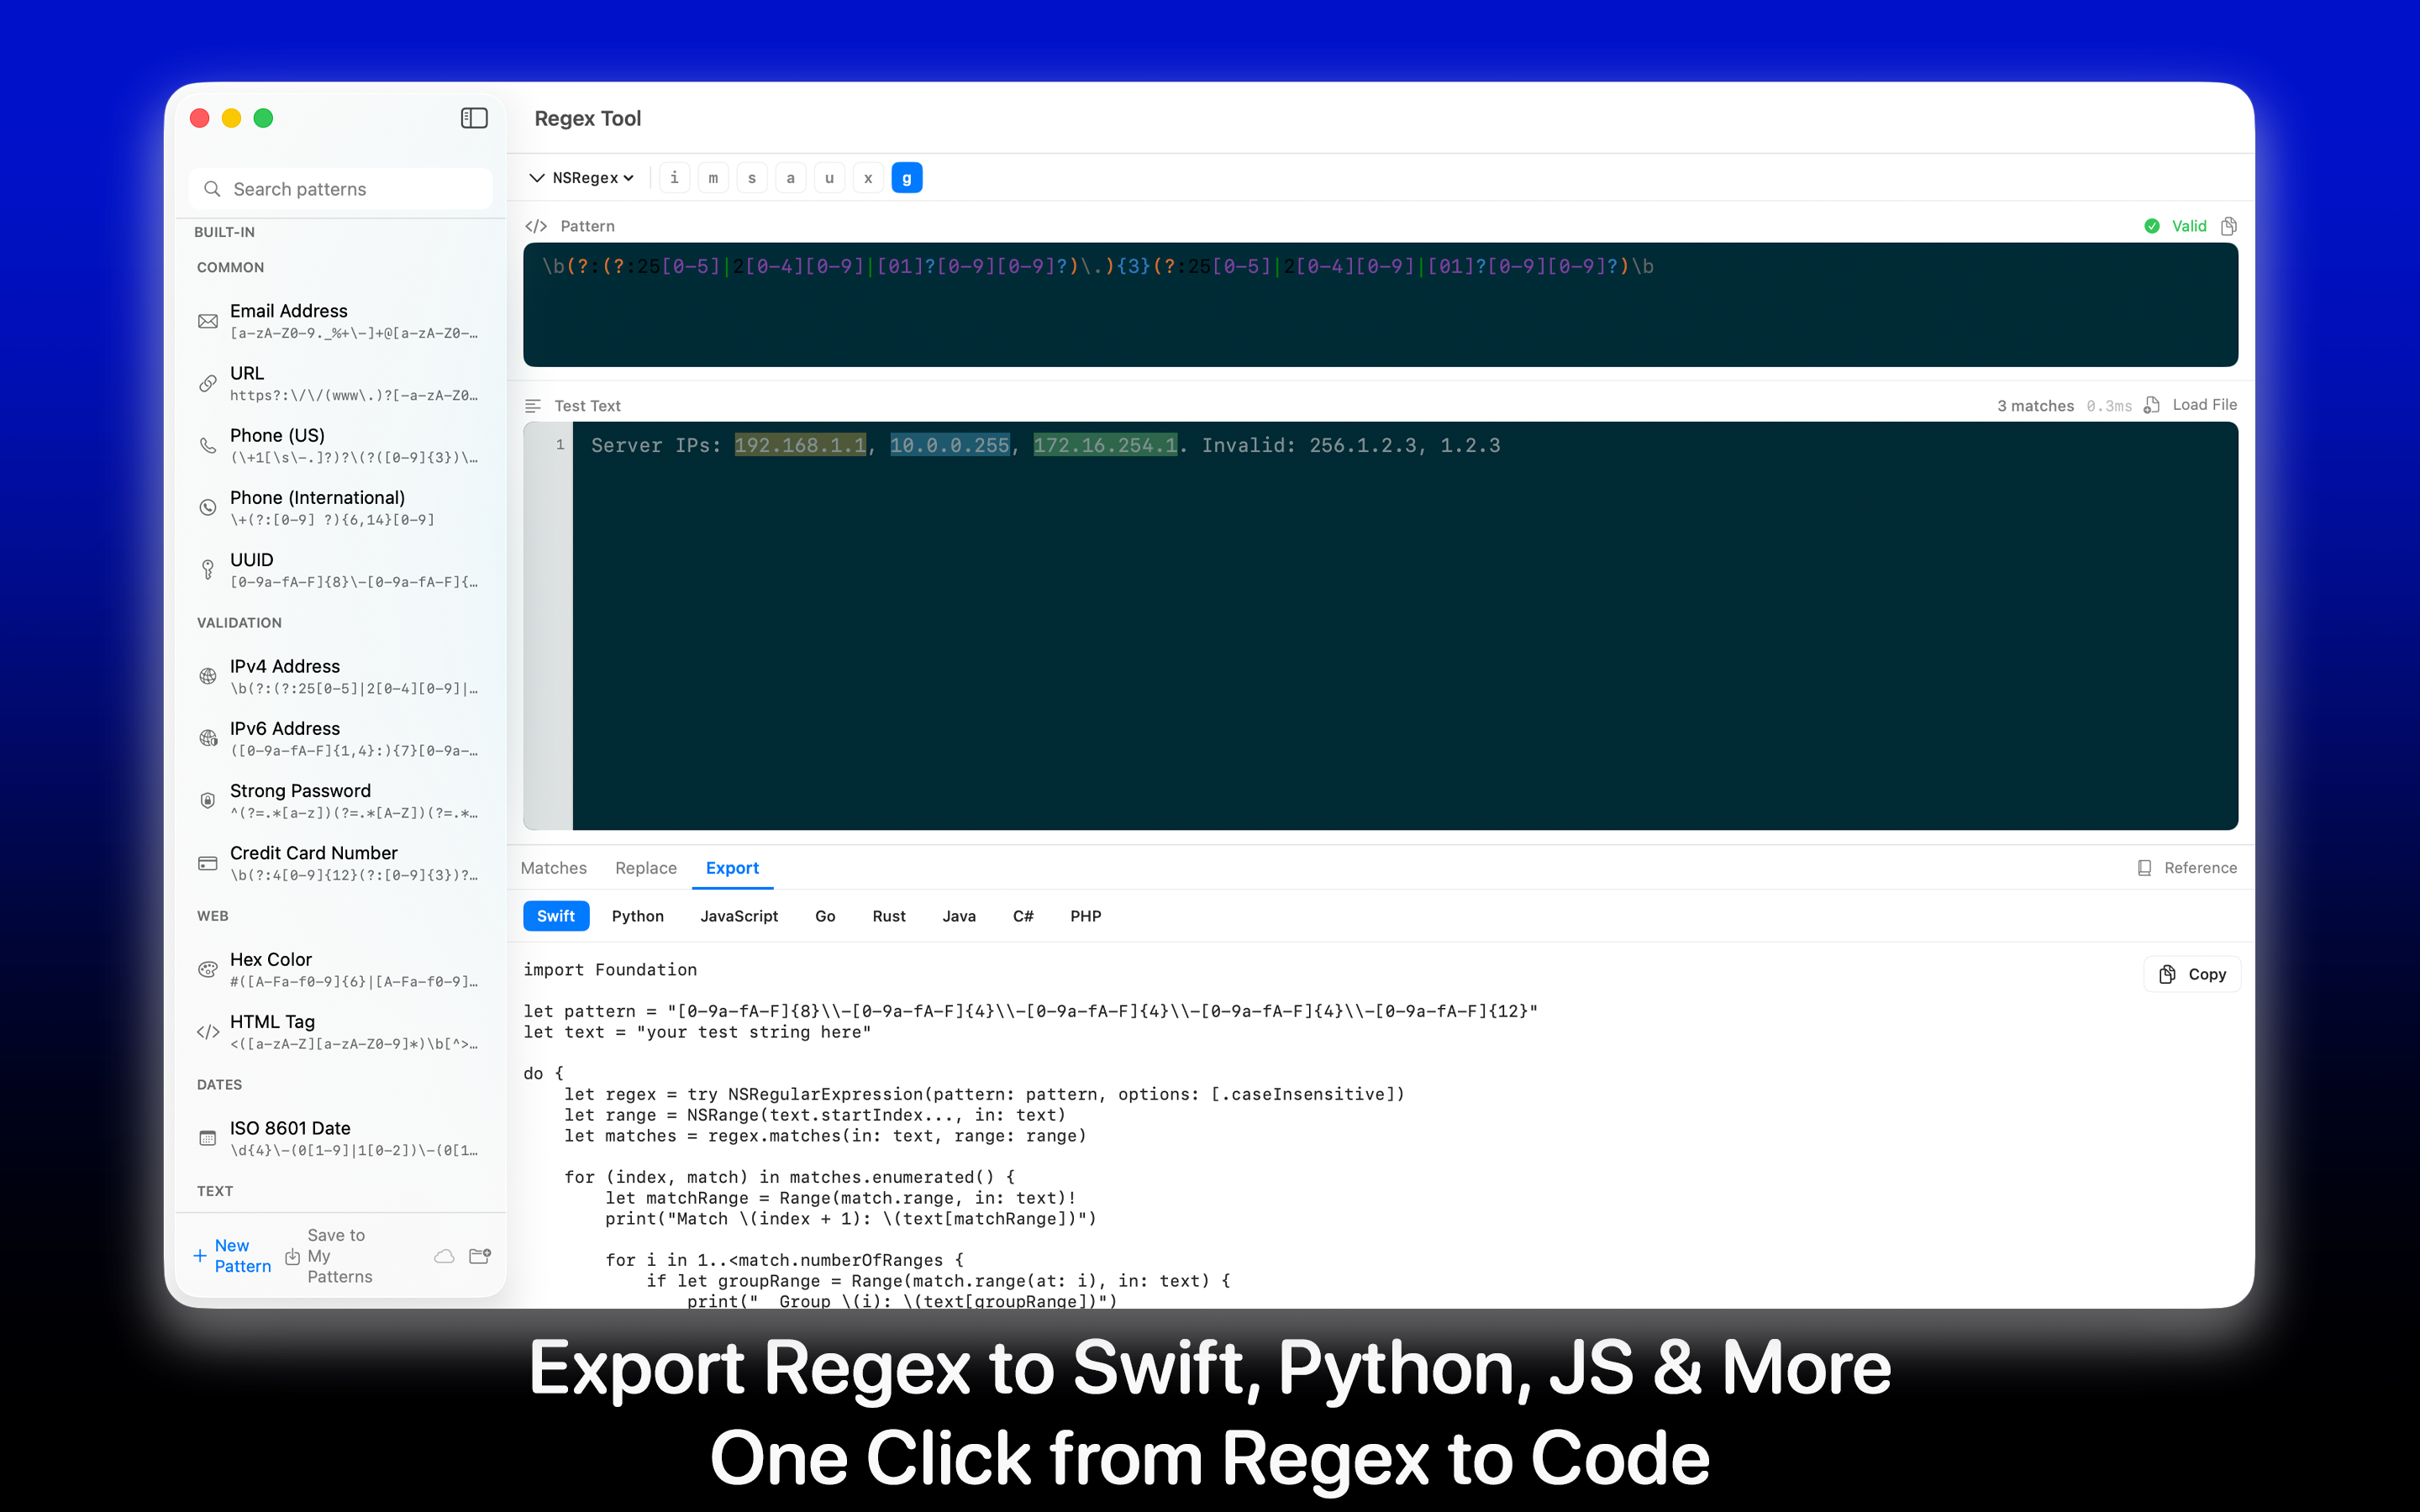Enable the case-insensitive i flag
The image size is (2420, 1512).
(674, 177)
